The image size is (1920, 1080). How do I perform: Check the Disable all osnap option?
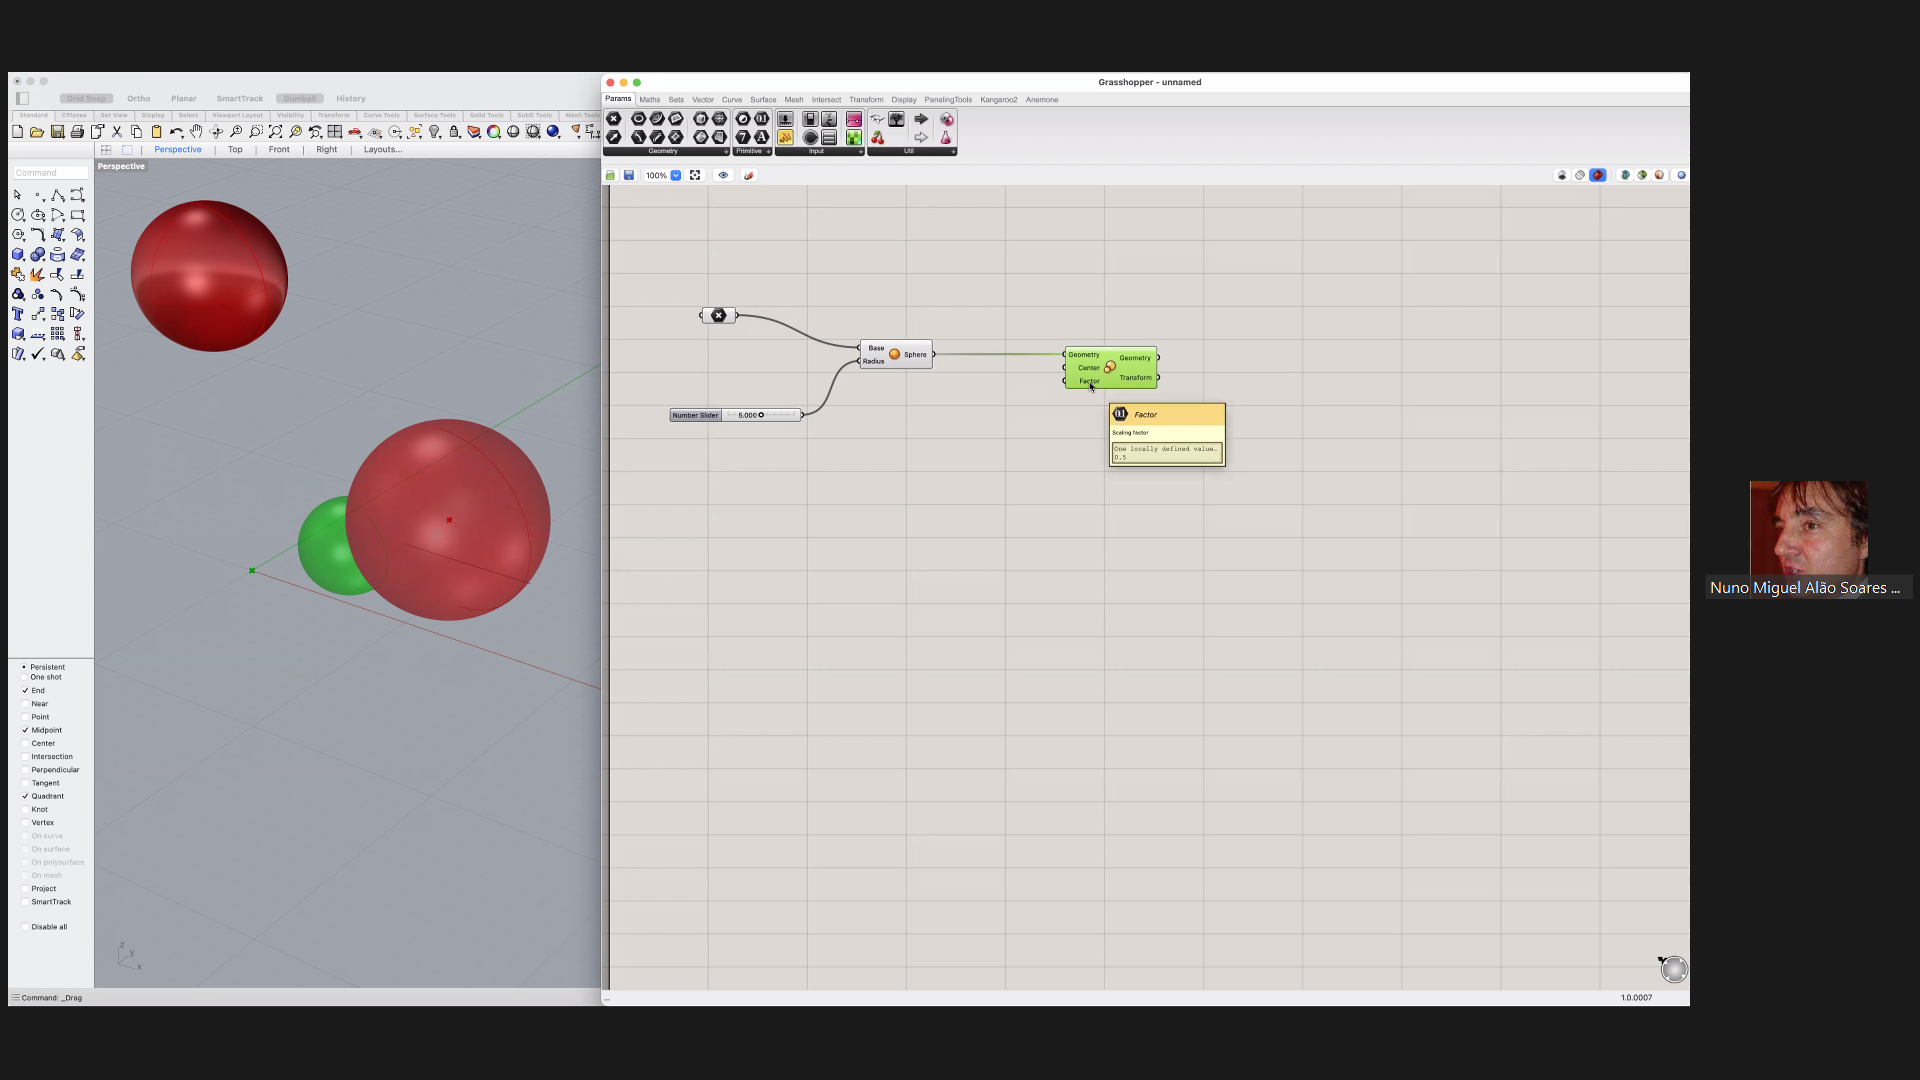tap(25, 927)
